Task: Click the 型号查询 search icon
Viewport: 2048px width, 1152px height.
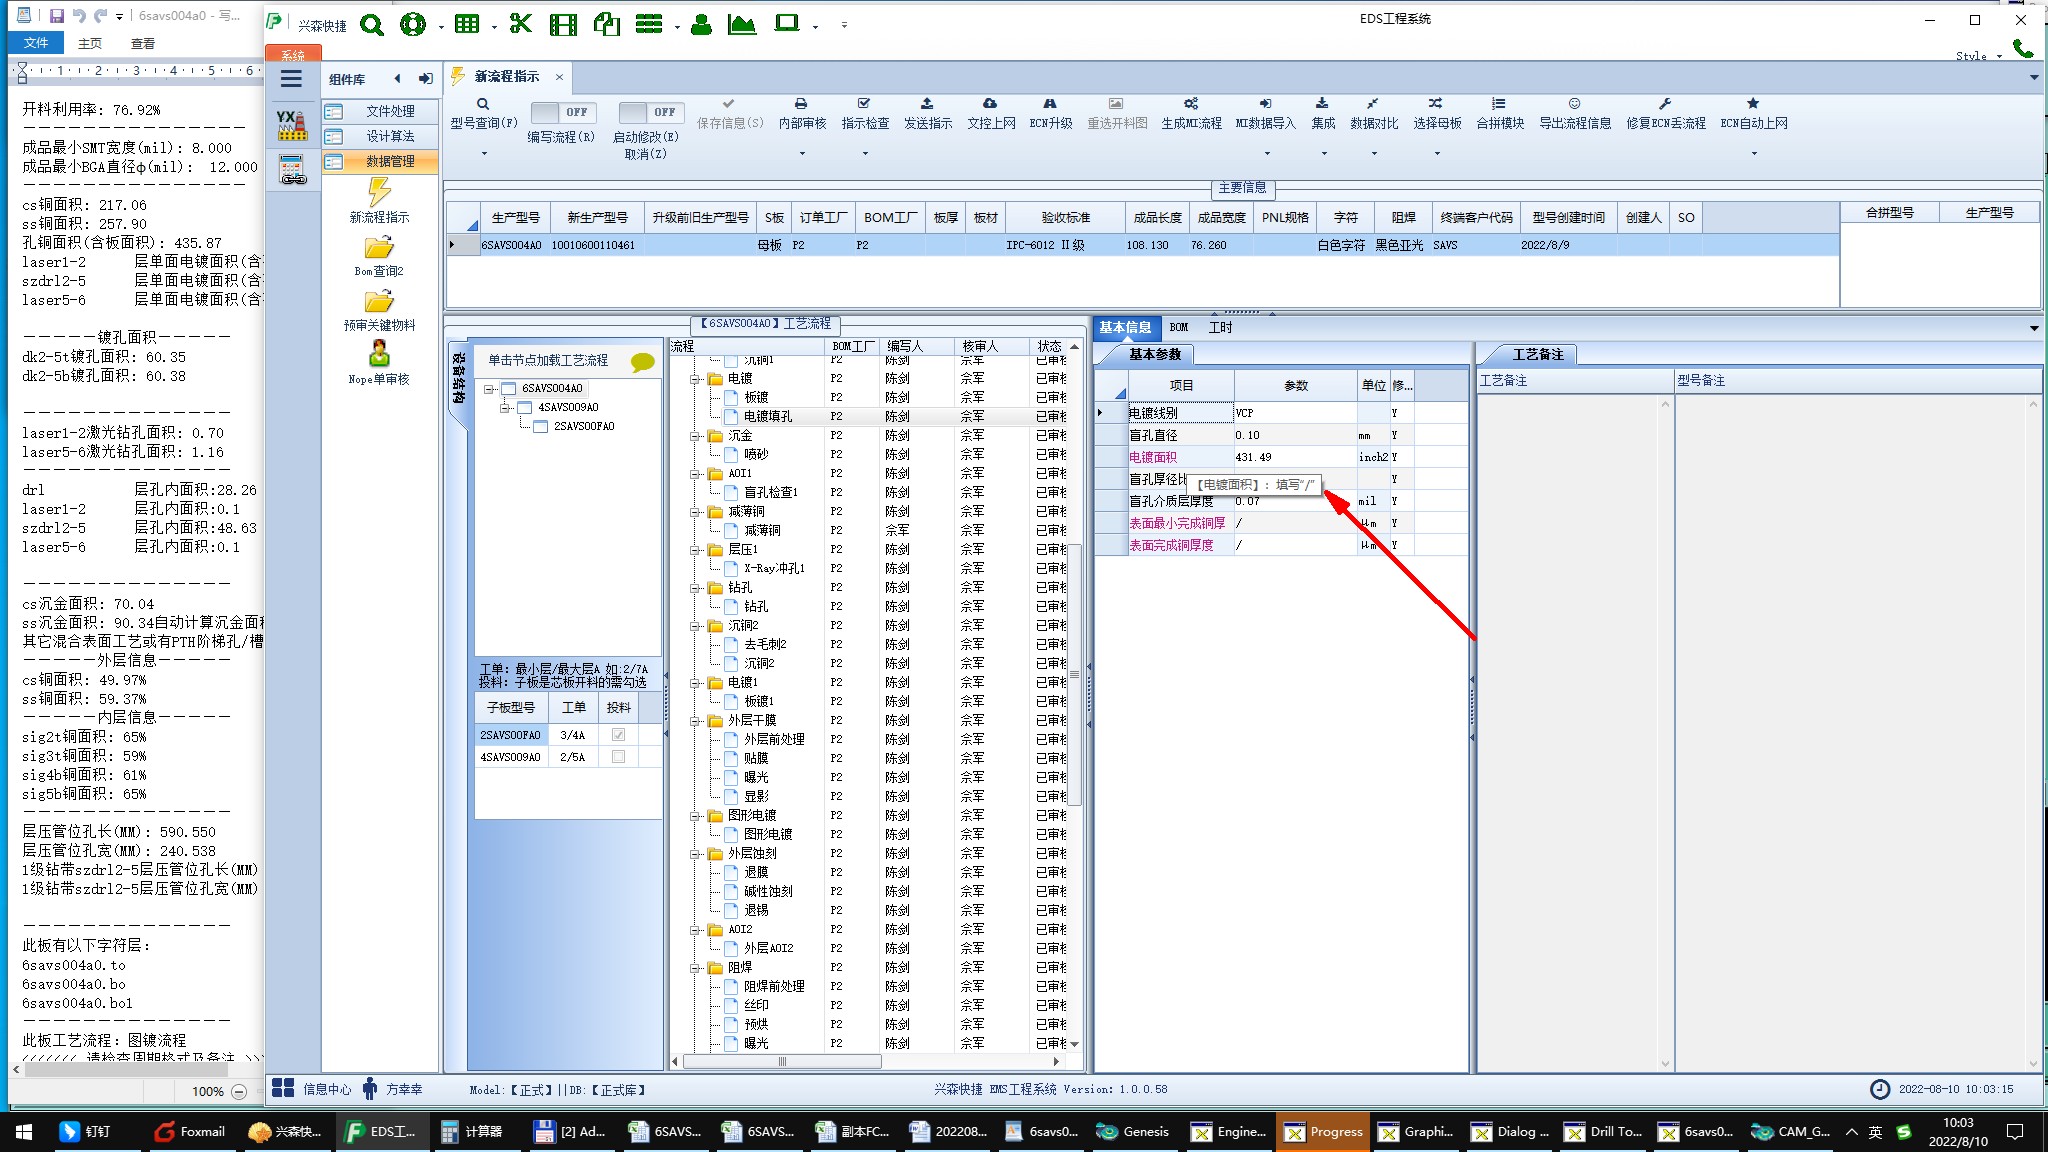Action: click(483, 104)
